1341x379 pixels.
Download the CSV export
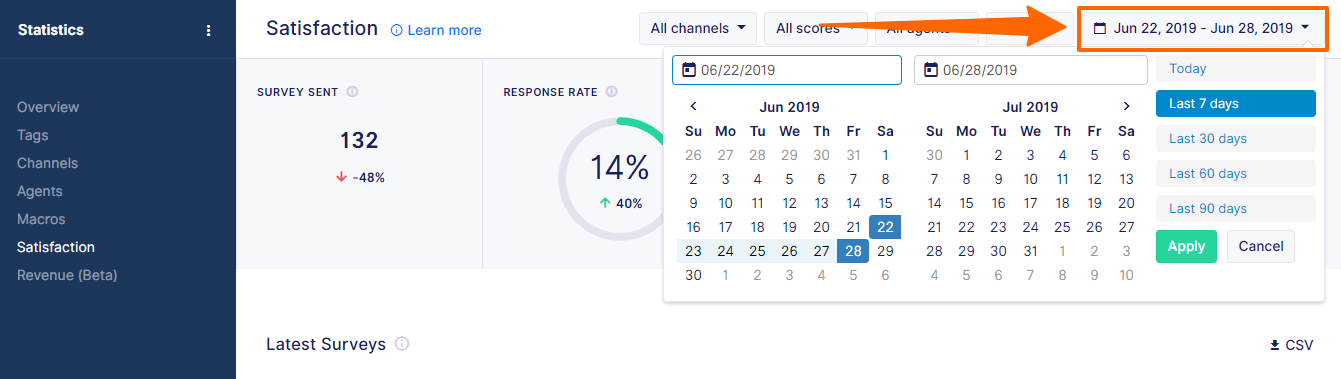click(x=1291, y=345)
